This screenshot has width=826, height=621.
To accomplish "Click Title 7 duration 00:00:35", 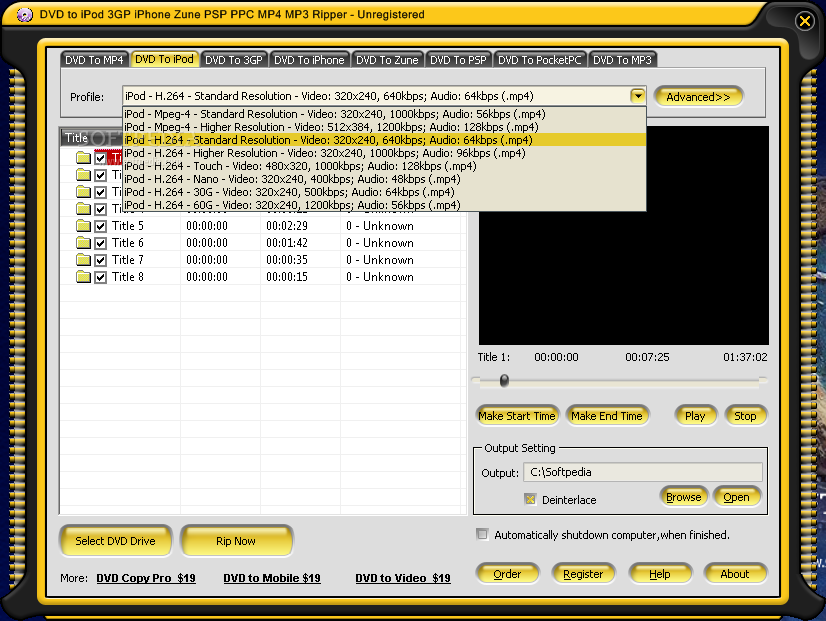I will pos(287,260).
